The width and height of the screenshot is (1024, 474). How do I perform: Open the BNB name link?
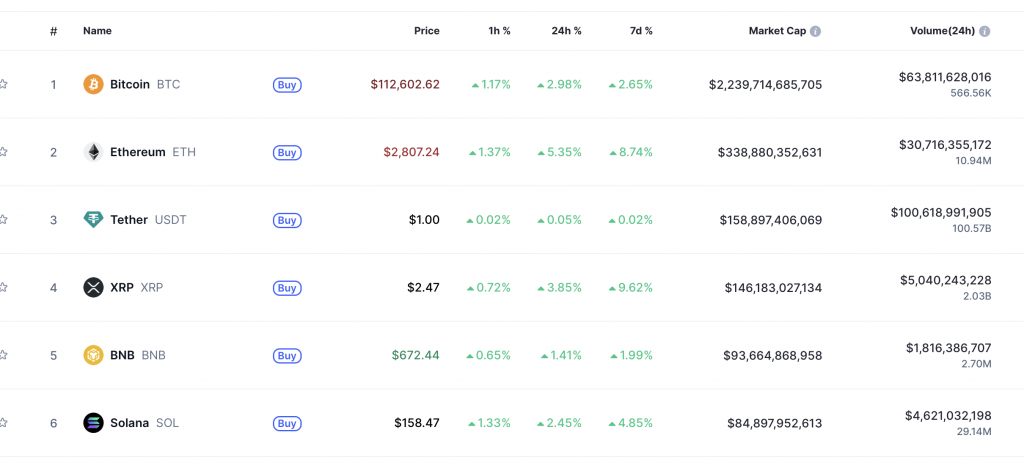point(122,355)
